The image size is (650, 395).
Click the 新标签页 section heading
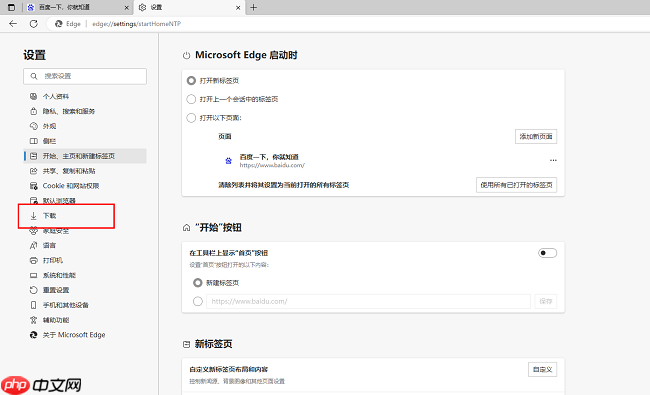[213, 344]
